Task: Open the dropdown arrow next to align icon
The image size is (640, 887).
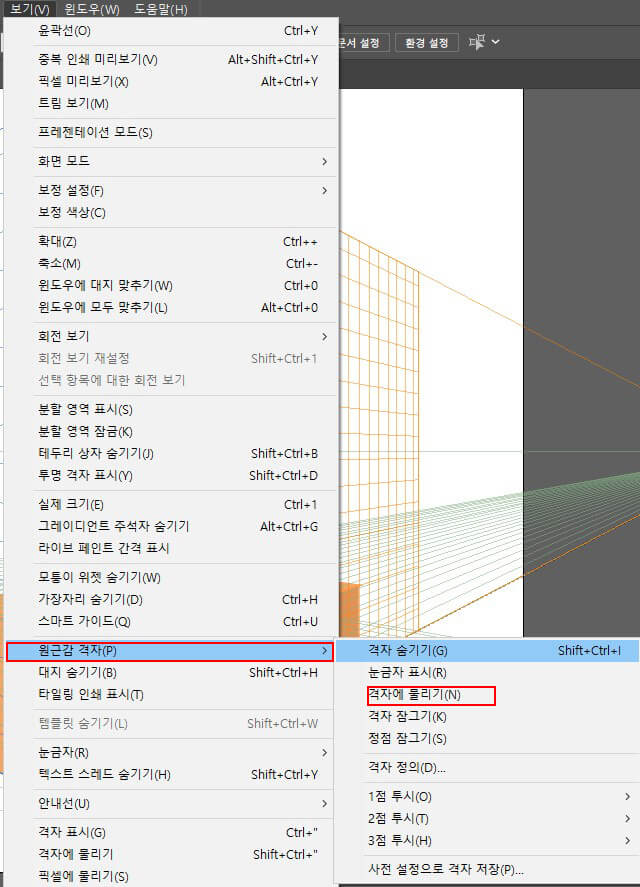Action: point(496,42)
